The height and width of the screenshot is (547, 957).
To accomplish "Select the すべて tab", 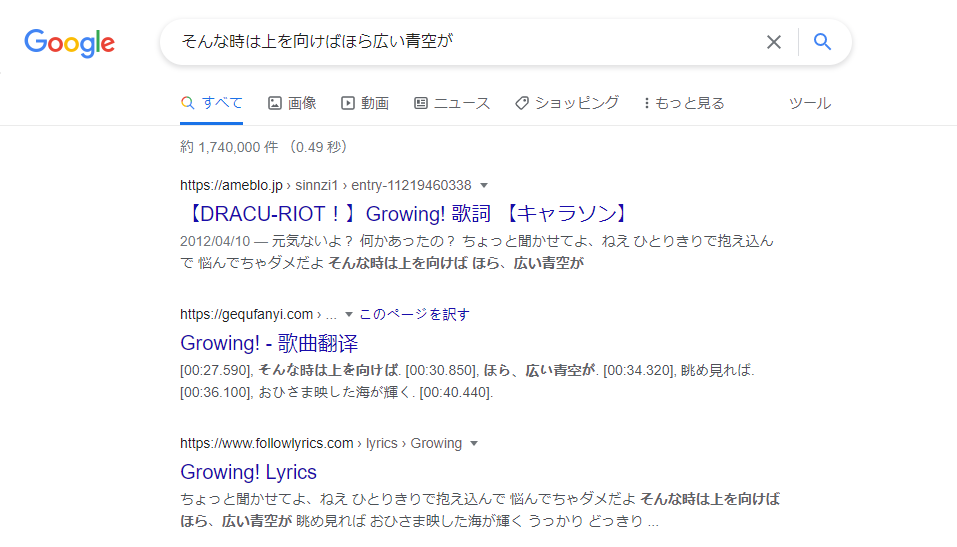I will 211,103.
